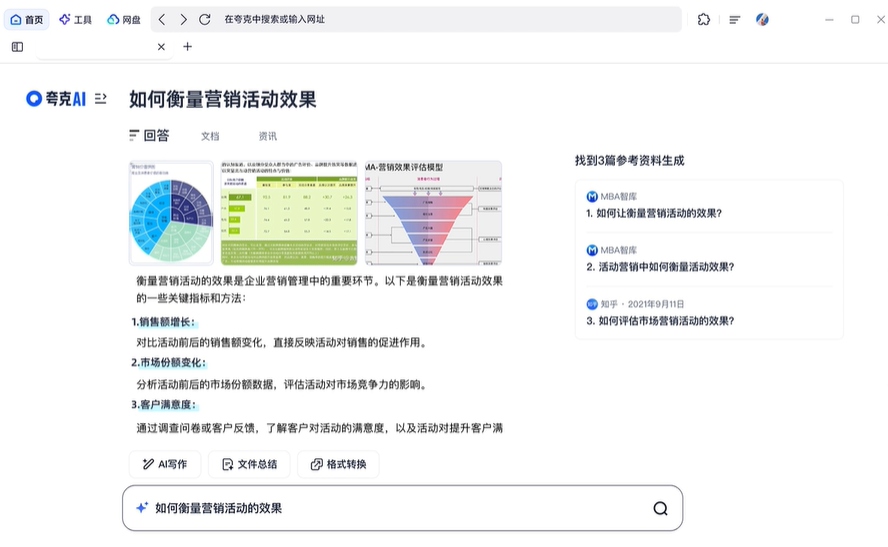Switch to the 资讯 tab

[267, 136]
